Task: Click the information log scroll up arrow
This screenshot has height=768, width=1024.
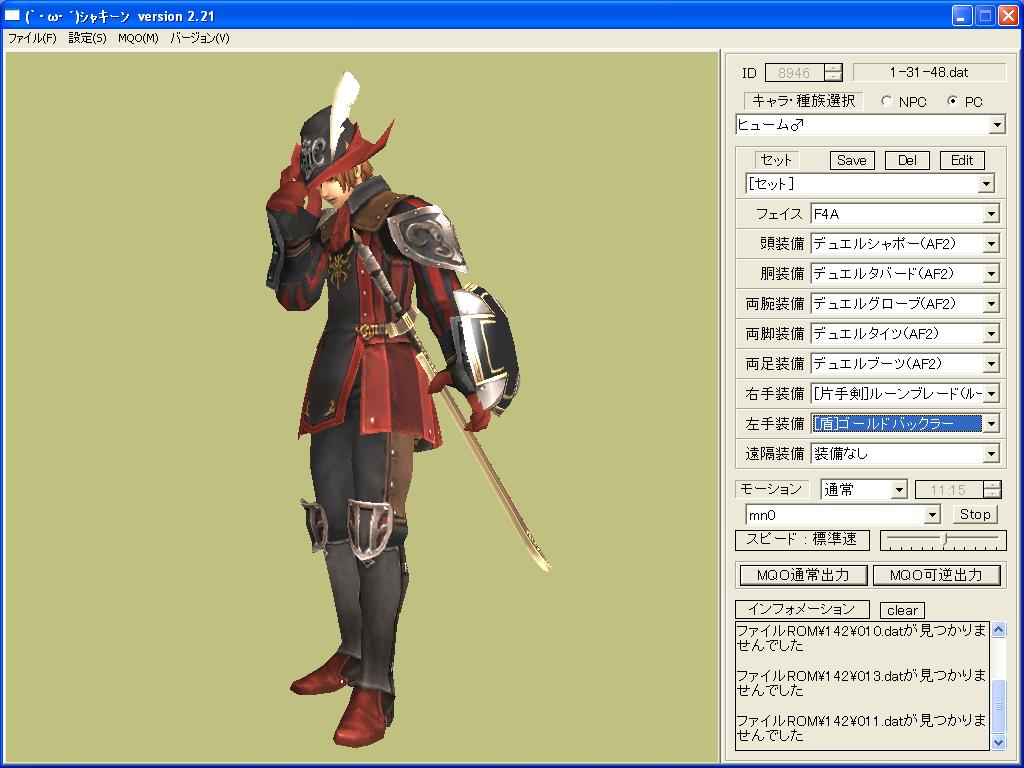Action: (999, 630)
